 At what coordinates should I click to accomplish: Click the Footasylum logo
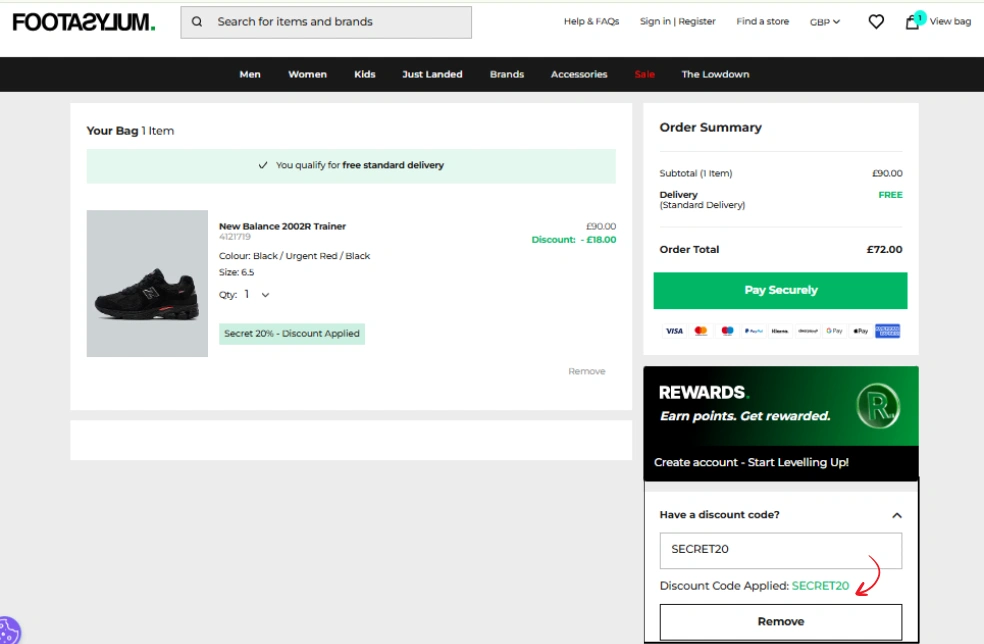84,22
